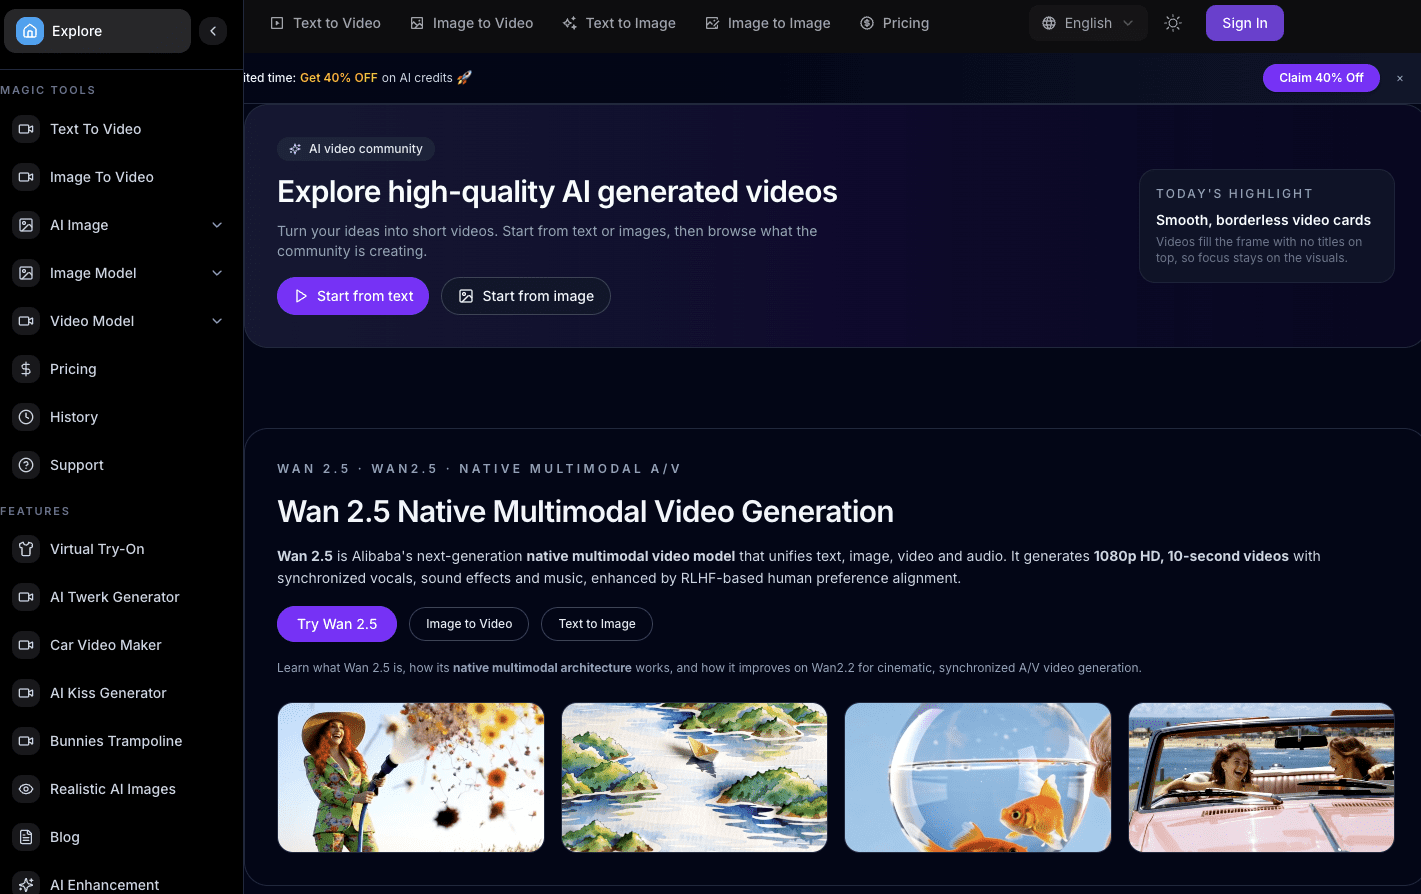Open the Pricing page from top navigation
This screenshot has width=1421, height=894.
click(894, 23)
